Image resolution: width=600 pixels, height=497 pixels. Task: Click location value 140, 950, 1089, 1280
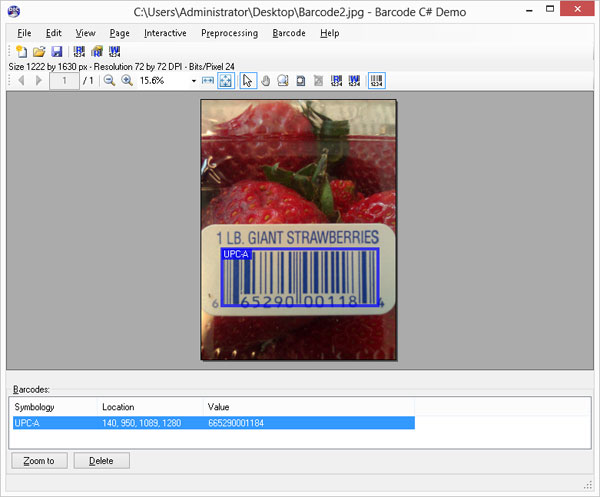(x=142, y=423)
